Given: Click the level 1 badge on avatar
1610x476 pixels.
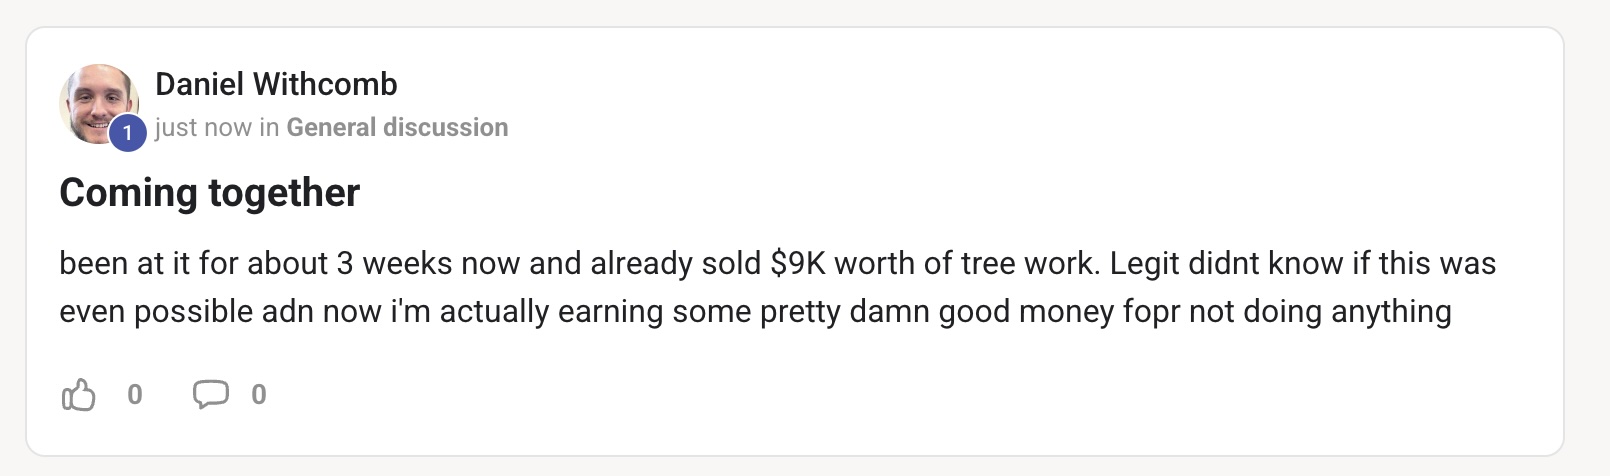Looking at the screenshot, I should pos(127,132).
